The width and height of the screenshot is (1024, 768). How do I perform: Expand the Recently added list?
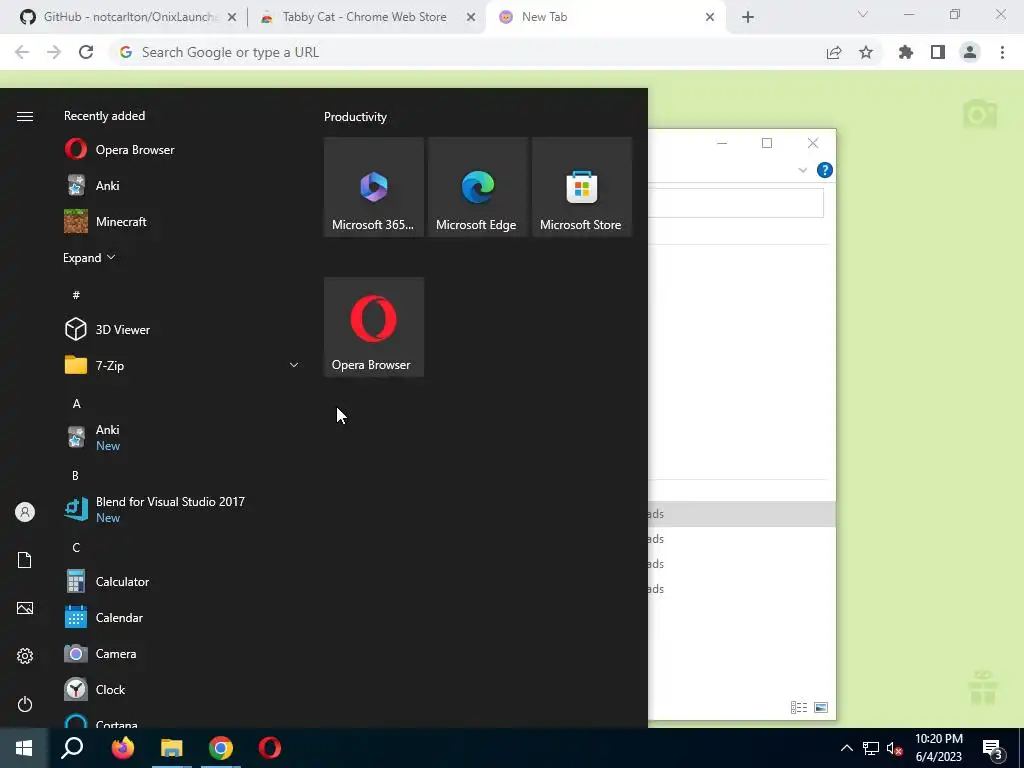point(89,258)
